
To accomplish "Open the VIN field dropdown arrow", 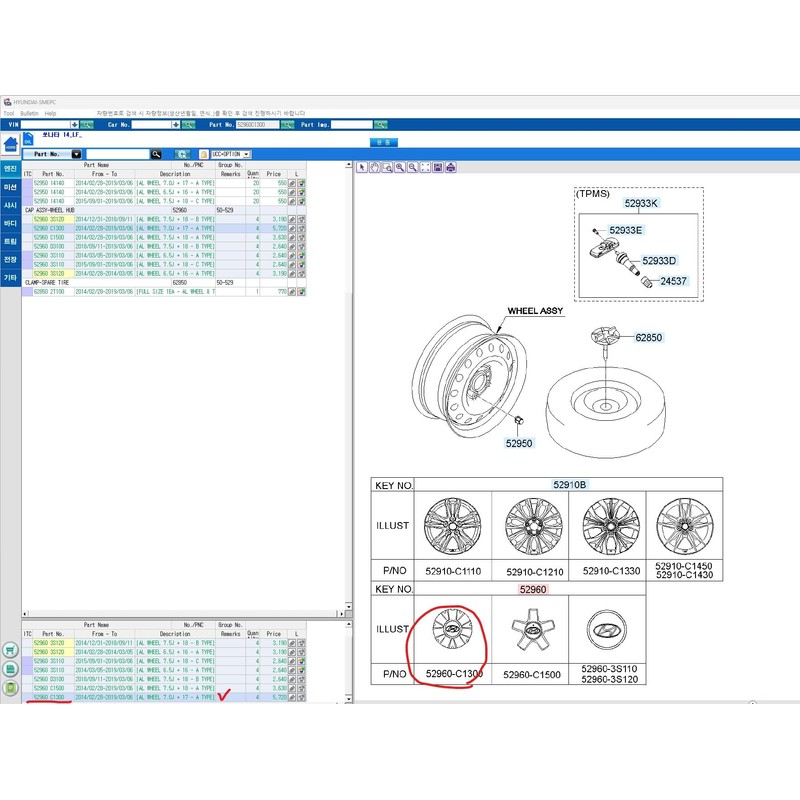I will (x=75, y=124).
